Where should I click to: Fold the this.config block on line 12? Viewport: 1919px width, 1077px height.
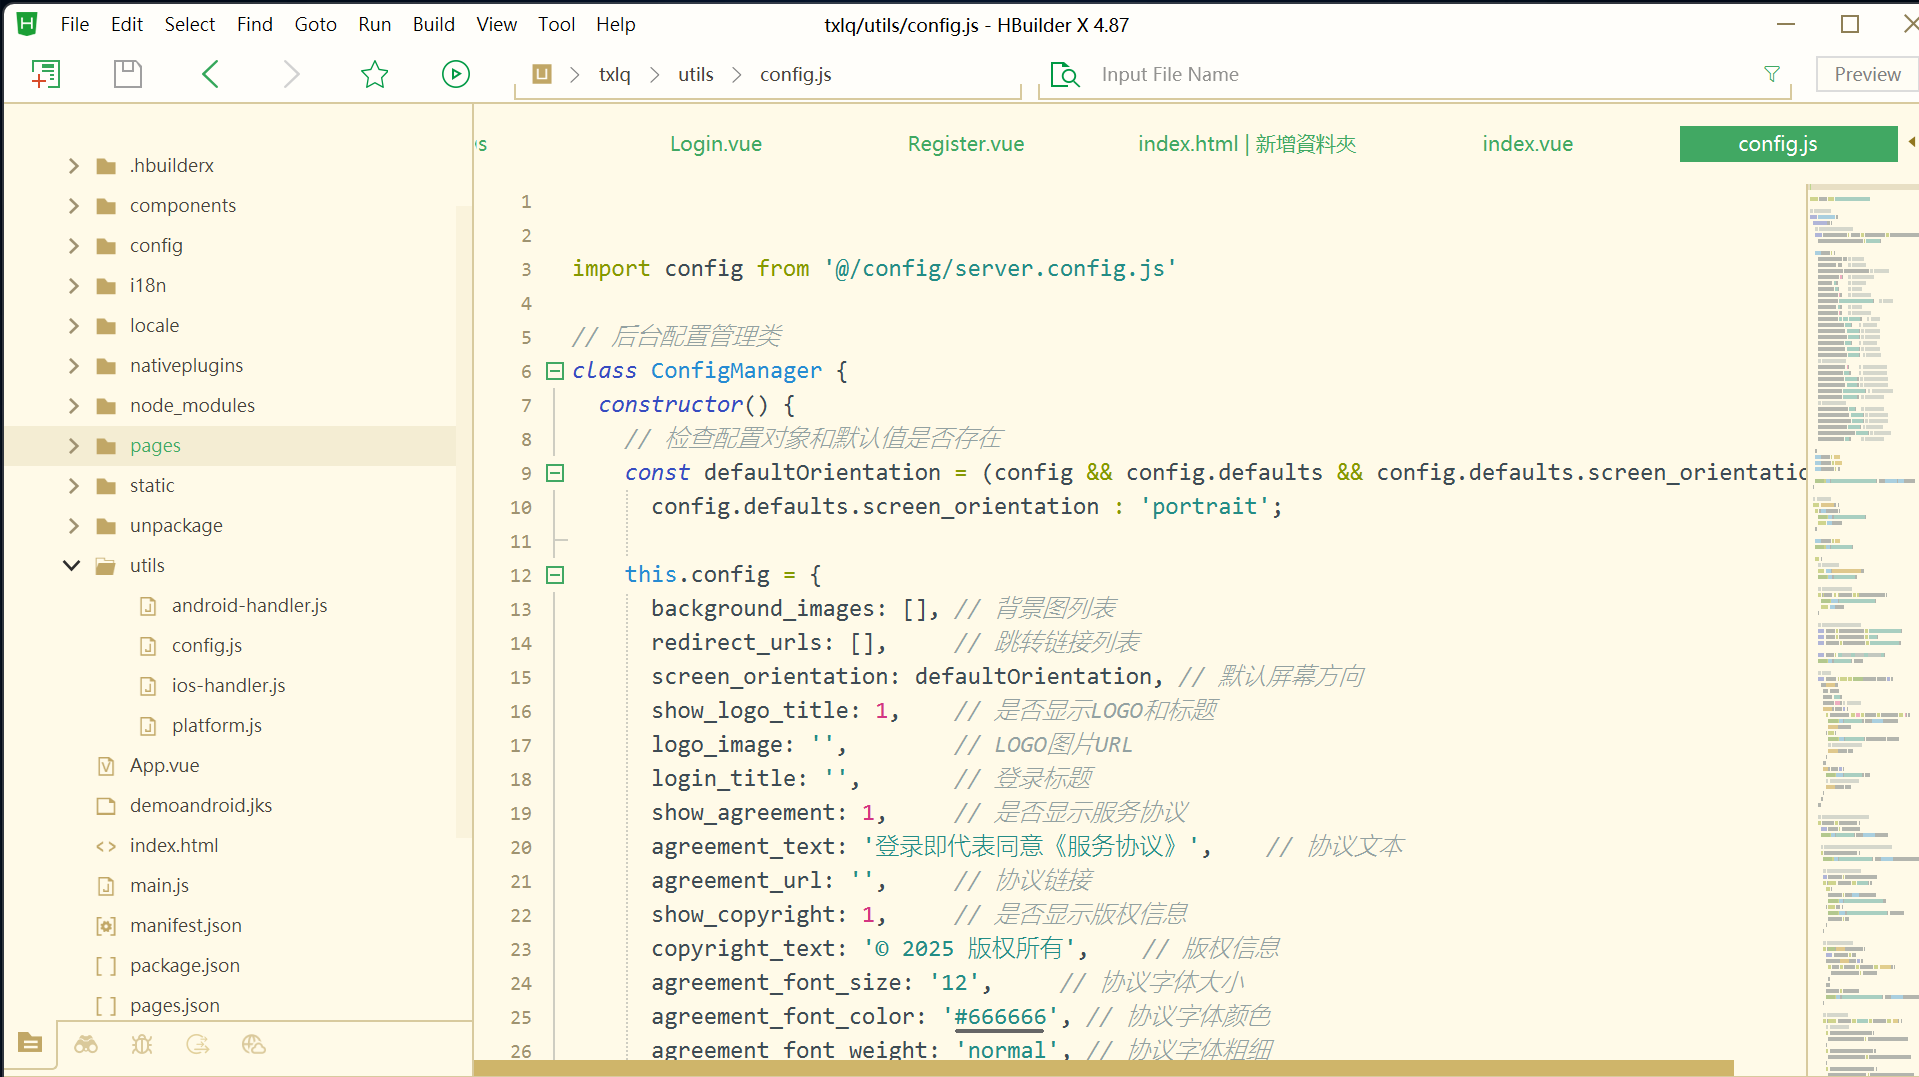(555, 575)
